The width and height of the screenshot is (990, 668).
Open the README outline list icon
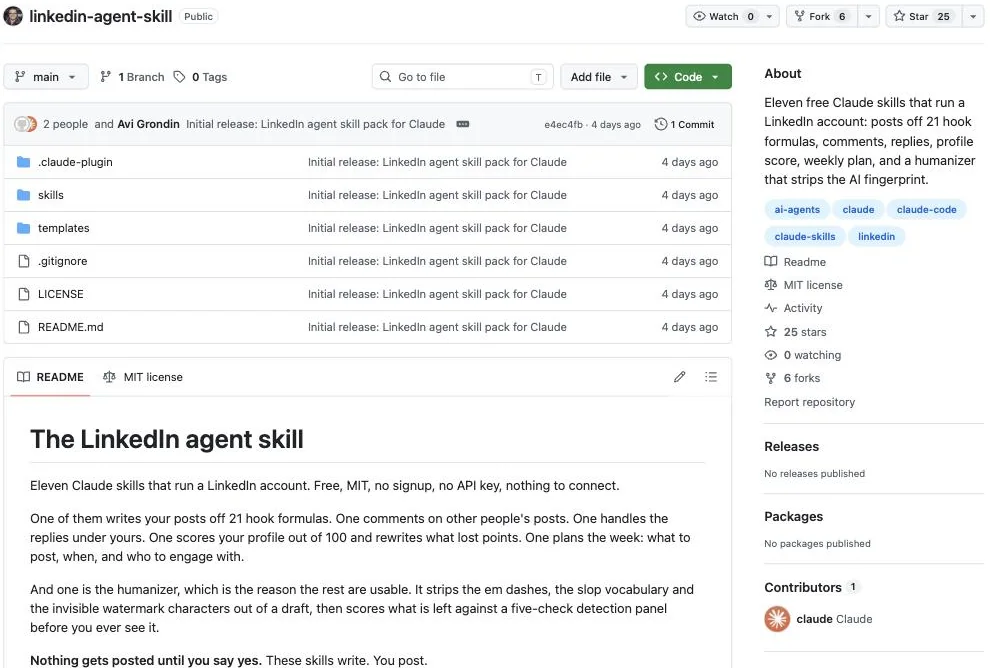711,377
